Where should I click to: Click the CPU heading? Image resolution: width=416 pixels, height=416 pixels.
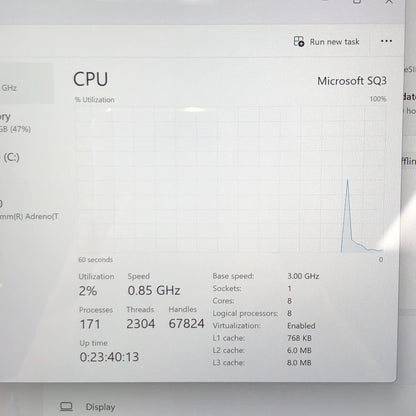coord(90,79)
